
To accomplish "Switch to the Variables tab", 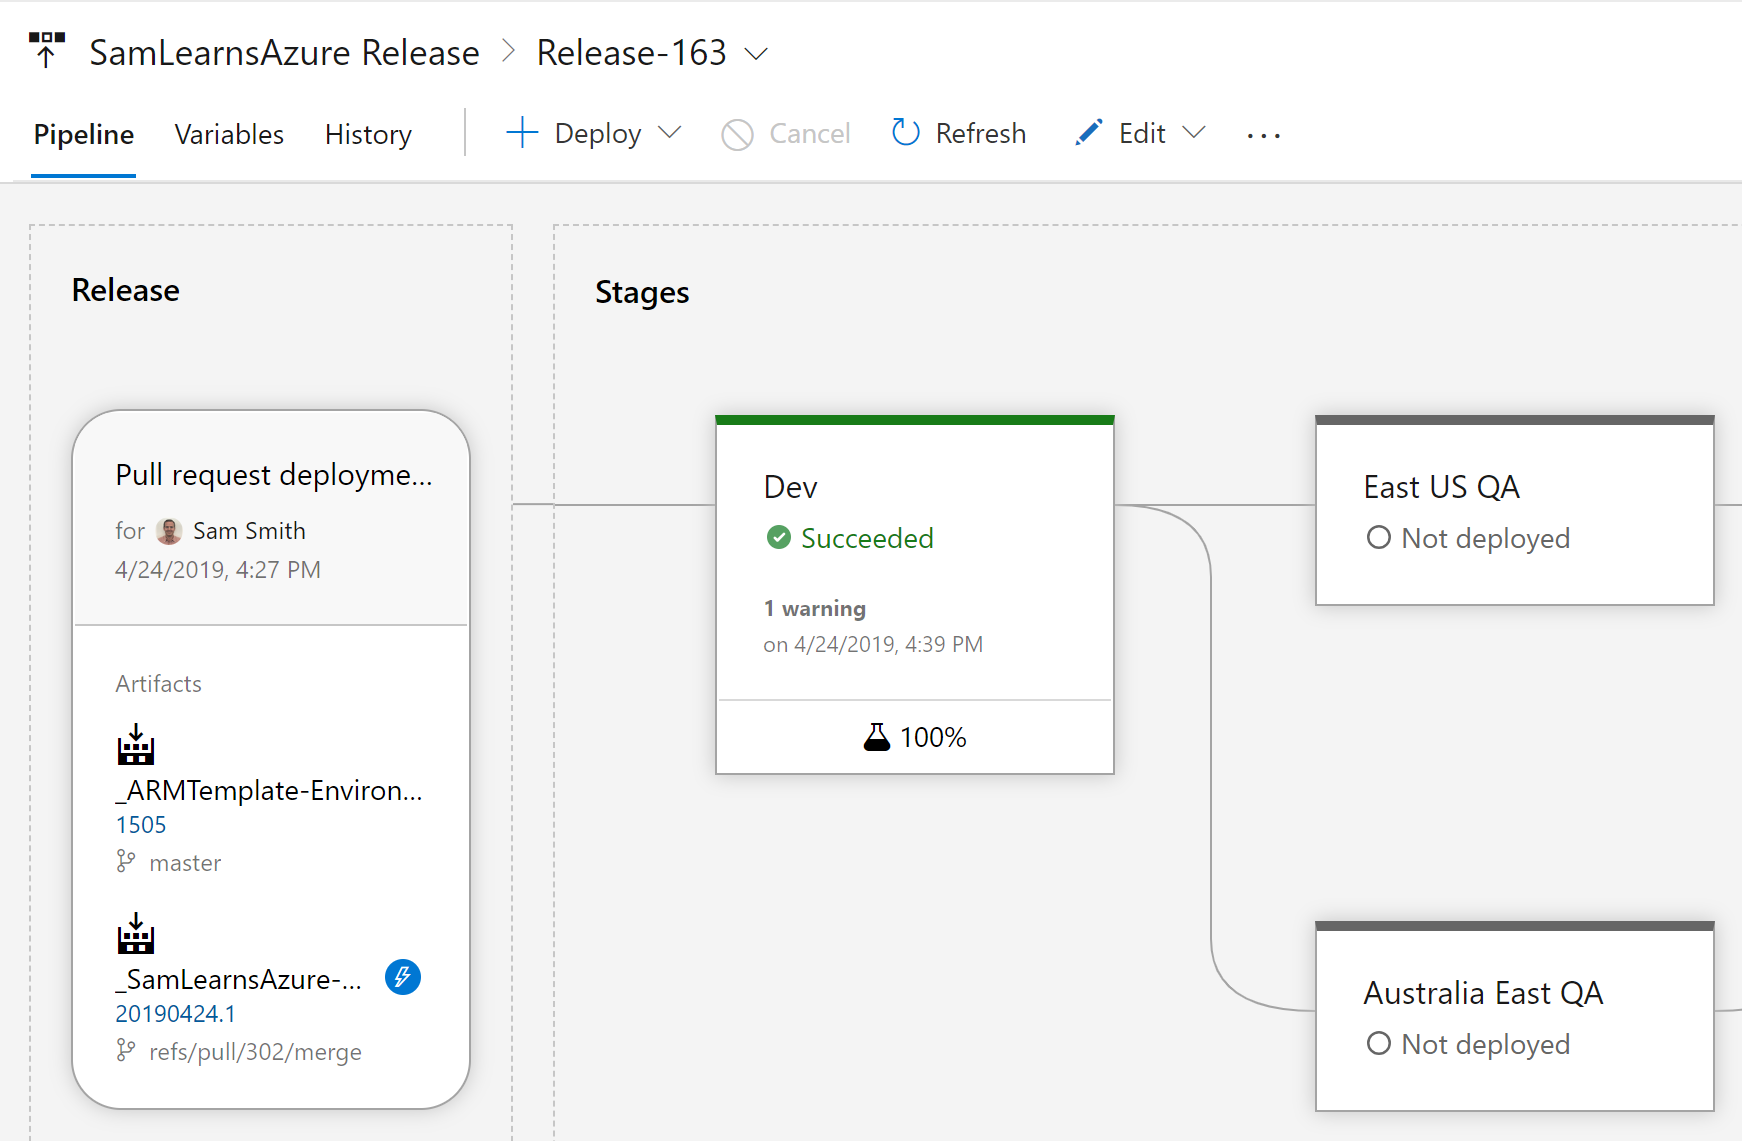I will click(229, 134).
